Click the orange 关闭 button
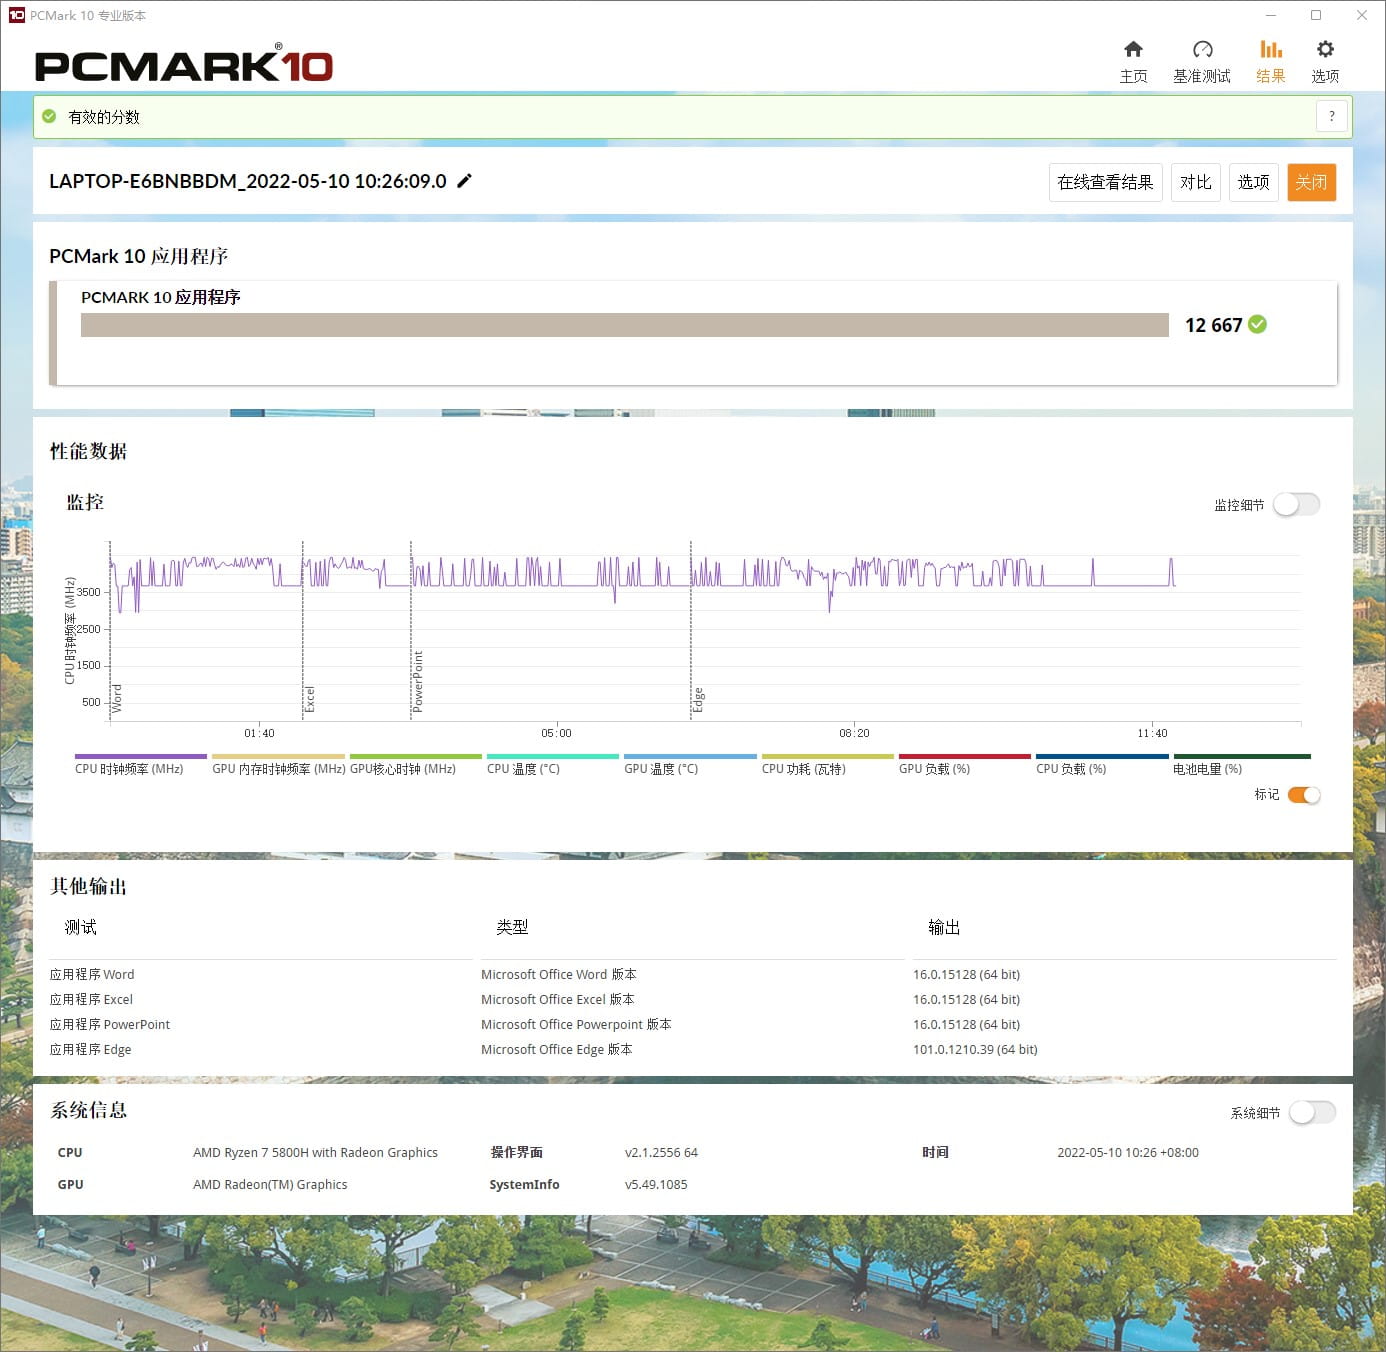This screenshot has width=1386, height=1352. coord(1311,182)
